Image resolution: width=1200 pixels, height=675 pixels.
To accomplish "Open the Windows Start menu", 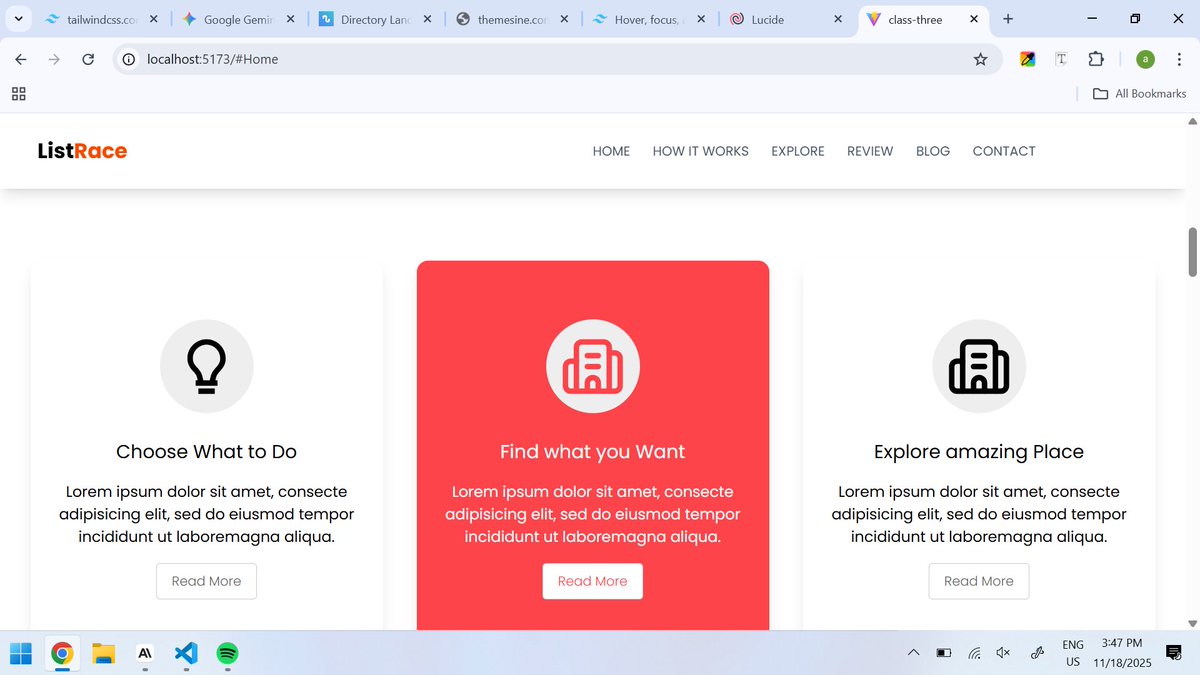I will click(x=21, y=654).
